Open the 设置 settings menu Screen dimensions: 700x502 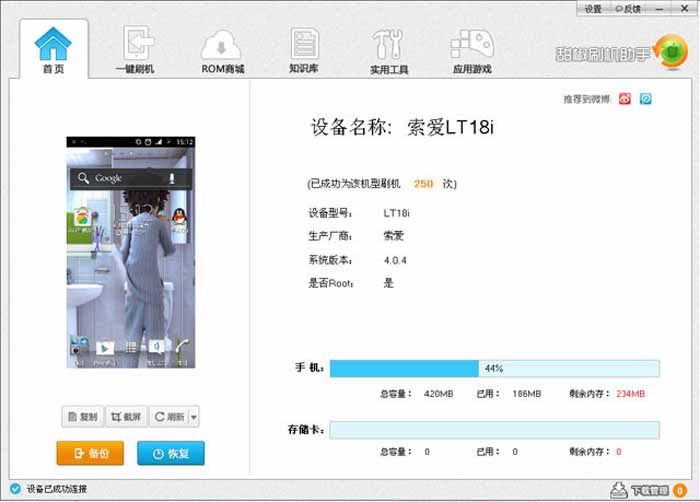click(x=593, y=9)
